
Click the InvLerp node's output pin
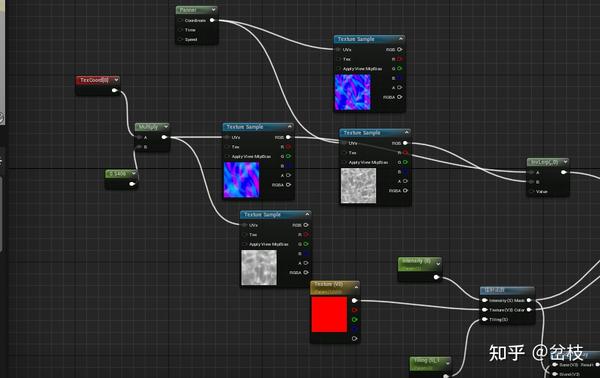coord(563,172)
